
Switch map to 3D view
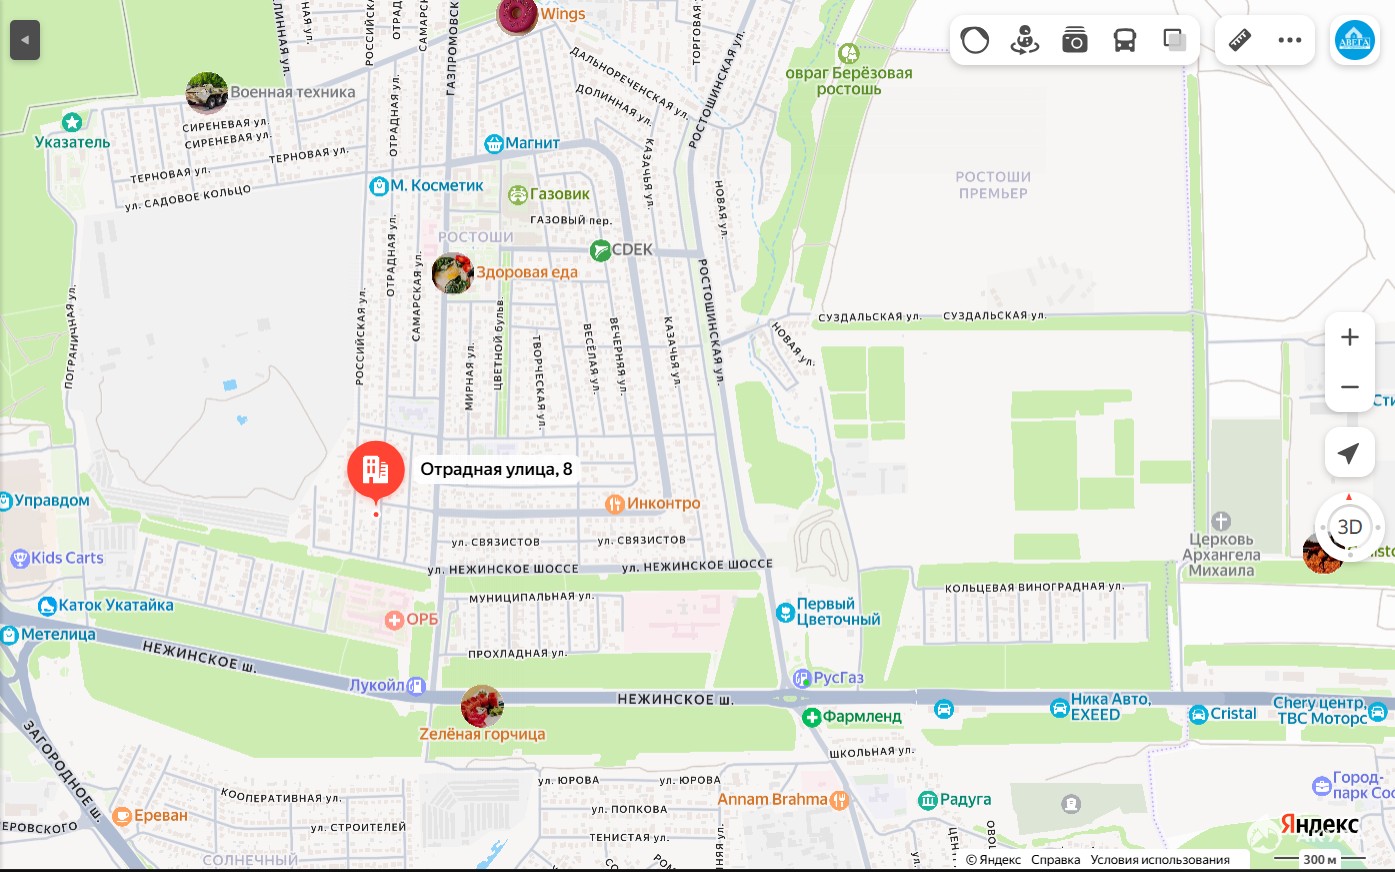click(x=1349, y=527)
